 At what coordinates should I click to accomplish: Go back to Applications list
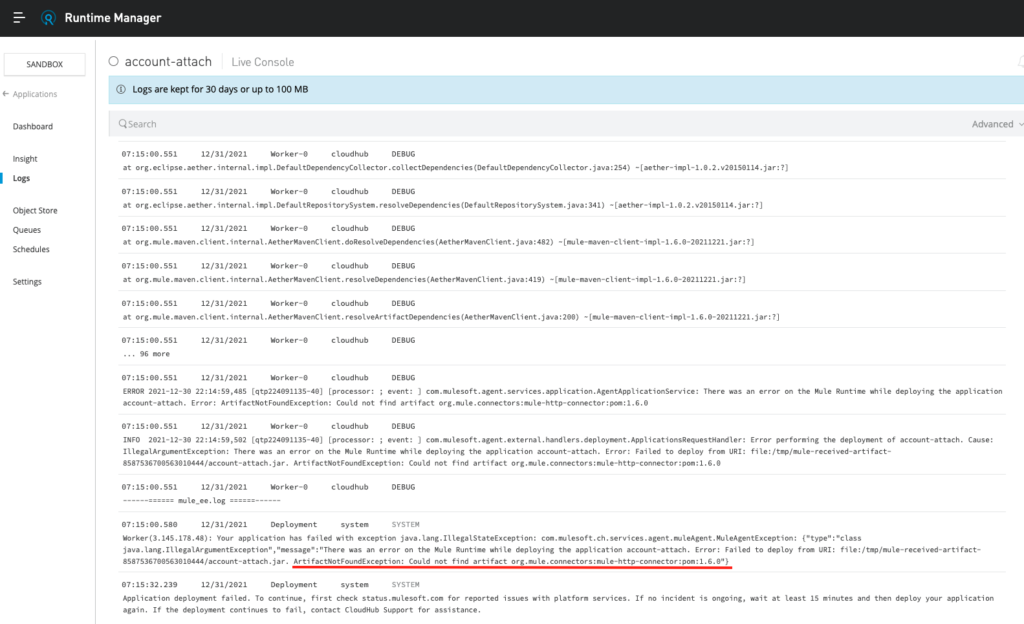click(x=35, y=94)
